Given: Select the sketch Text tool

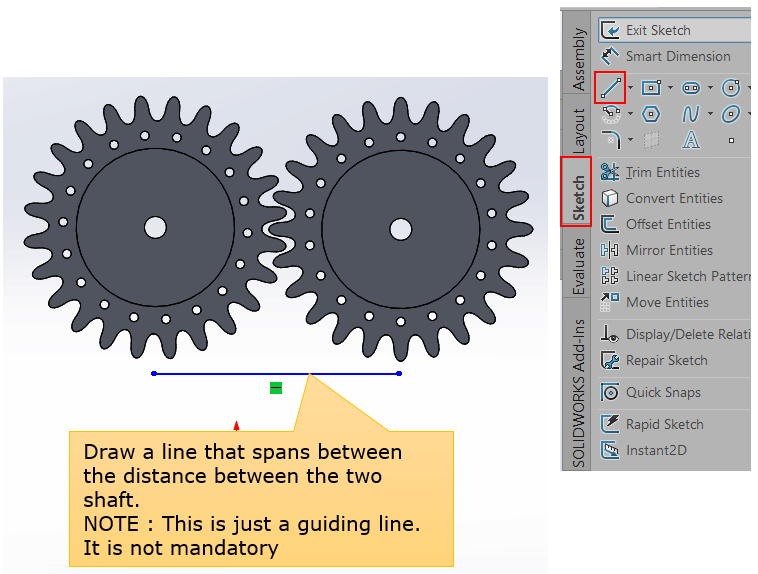Looking at the screenshot, I should tap(690, 140).
